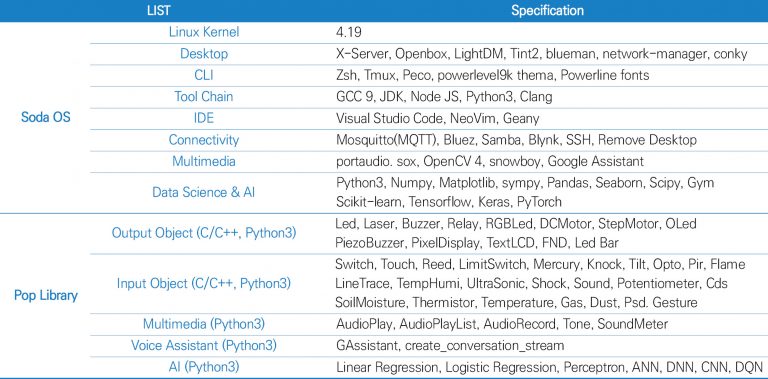Select the IDE row label
The width and height of the screenshot is (768, 379).
(x=204, y=118)
